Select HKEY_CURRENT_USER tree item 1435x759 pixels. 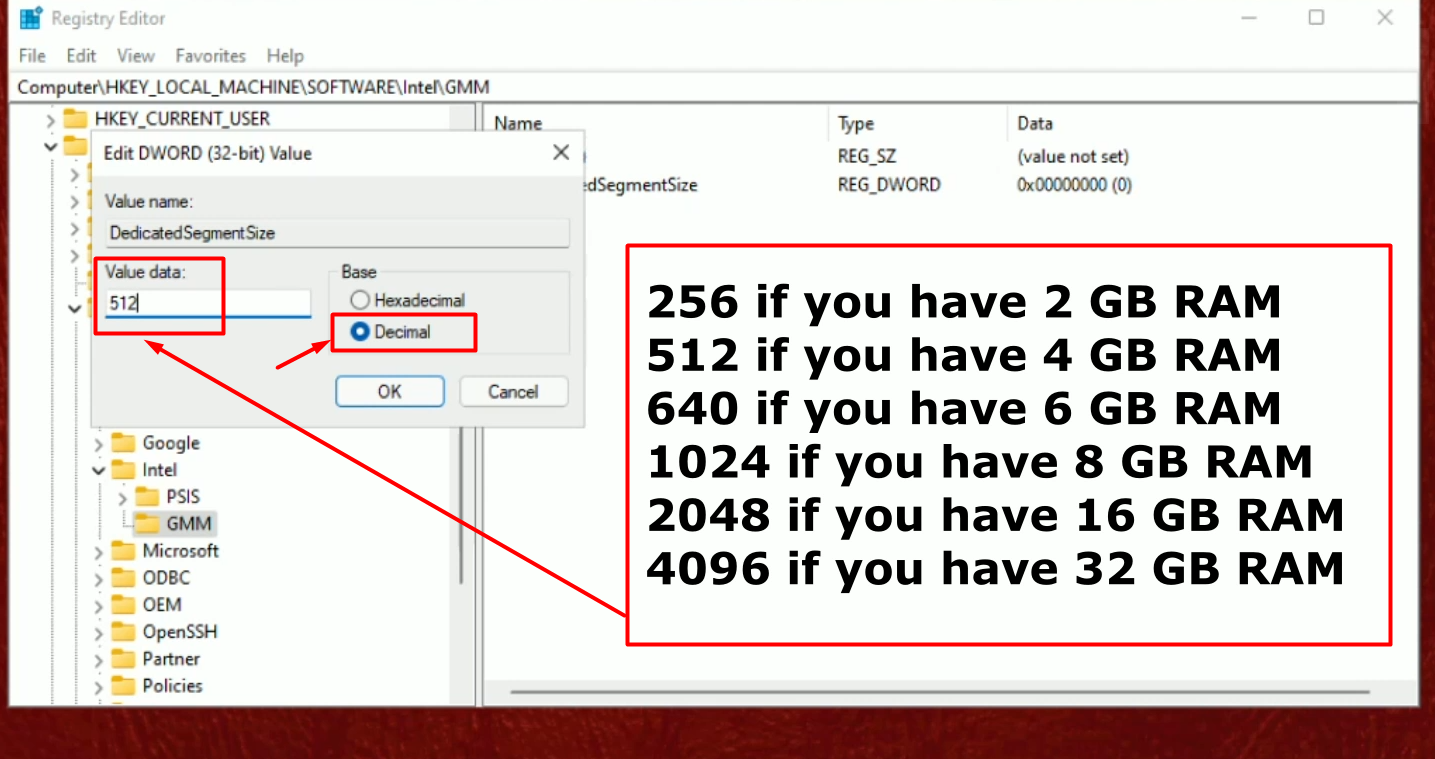click(182, 119)
